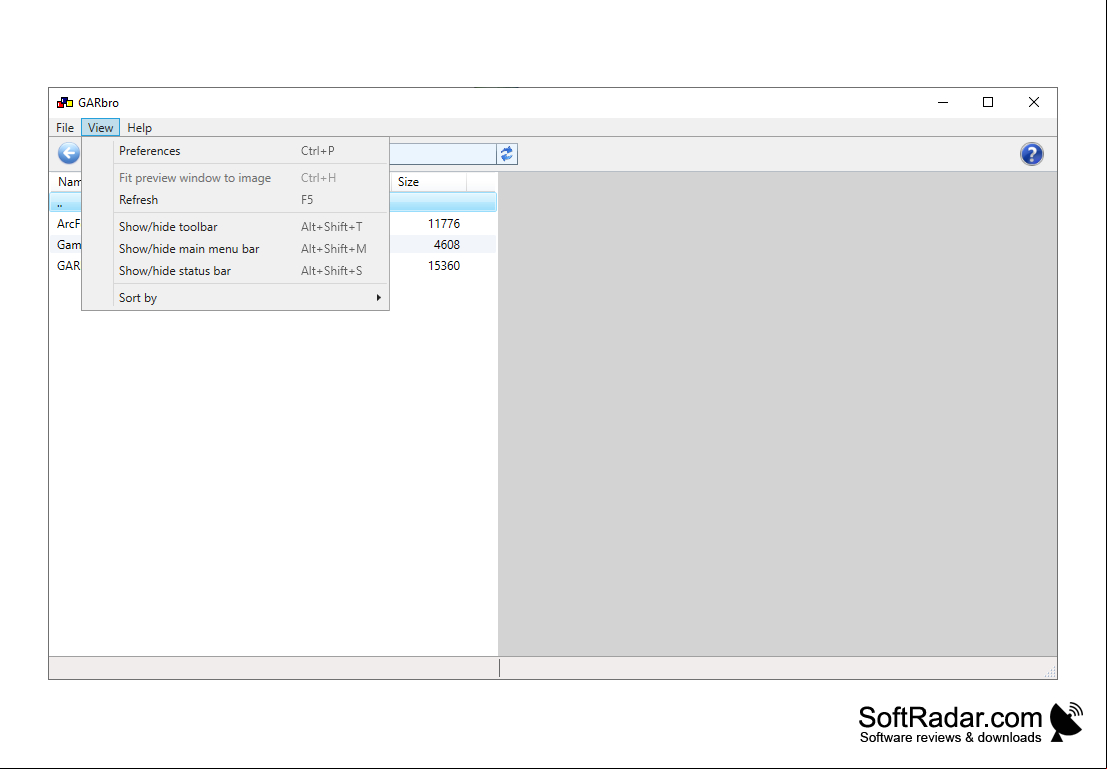Screen dimensions: 1107x769
Task: Select the file row with size 15360
Action: tap(273, 266)
